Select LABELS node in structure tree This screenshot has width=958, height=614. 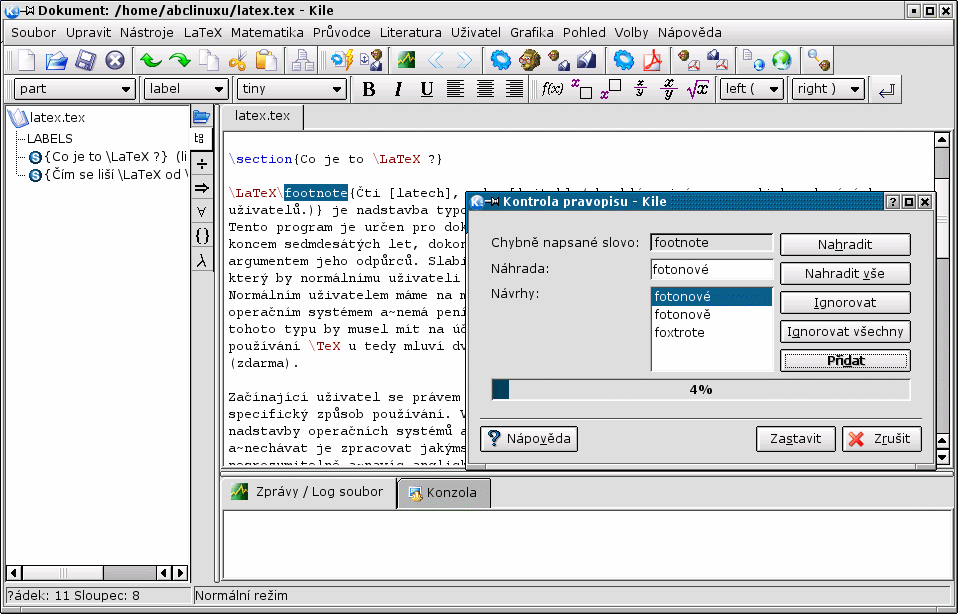(49, 139)
